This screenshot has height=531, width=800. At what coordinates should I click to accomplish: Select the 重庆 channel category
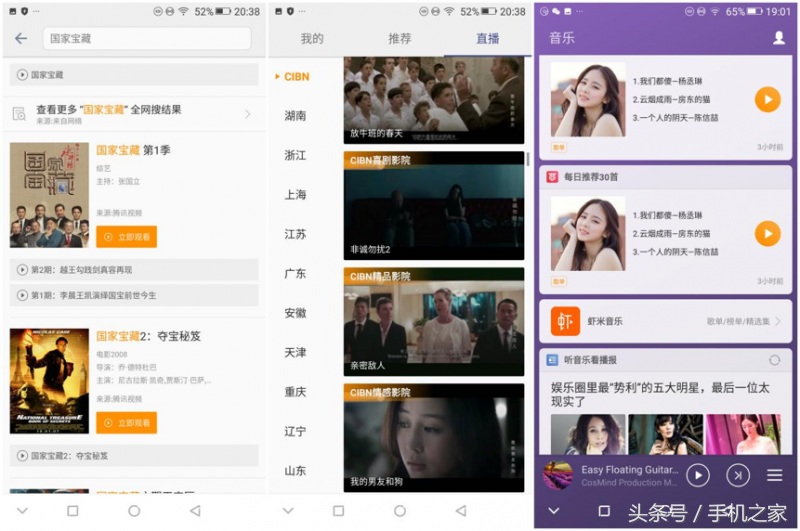[295, 392]
